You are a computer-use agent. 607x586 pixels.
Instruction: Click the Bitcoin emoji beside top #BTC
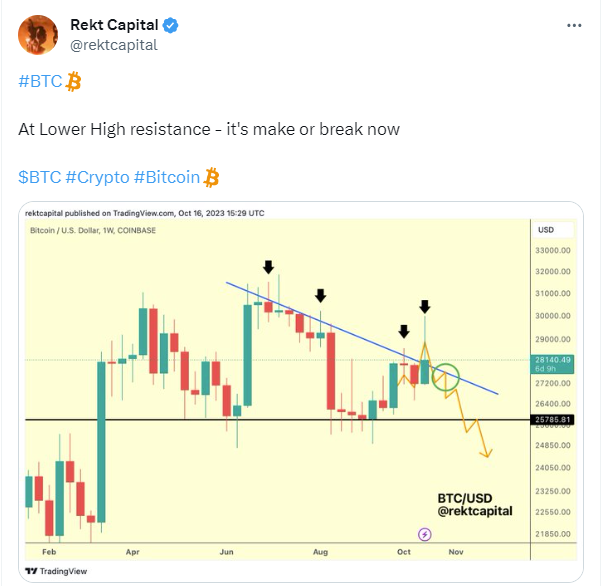[x=73, y=83]
